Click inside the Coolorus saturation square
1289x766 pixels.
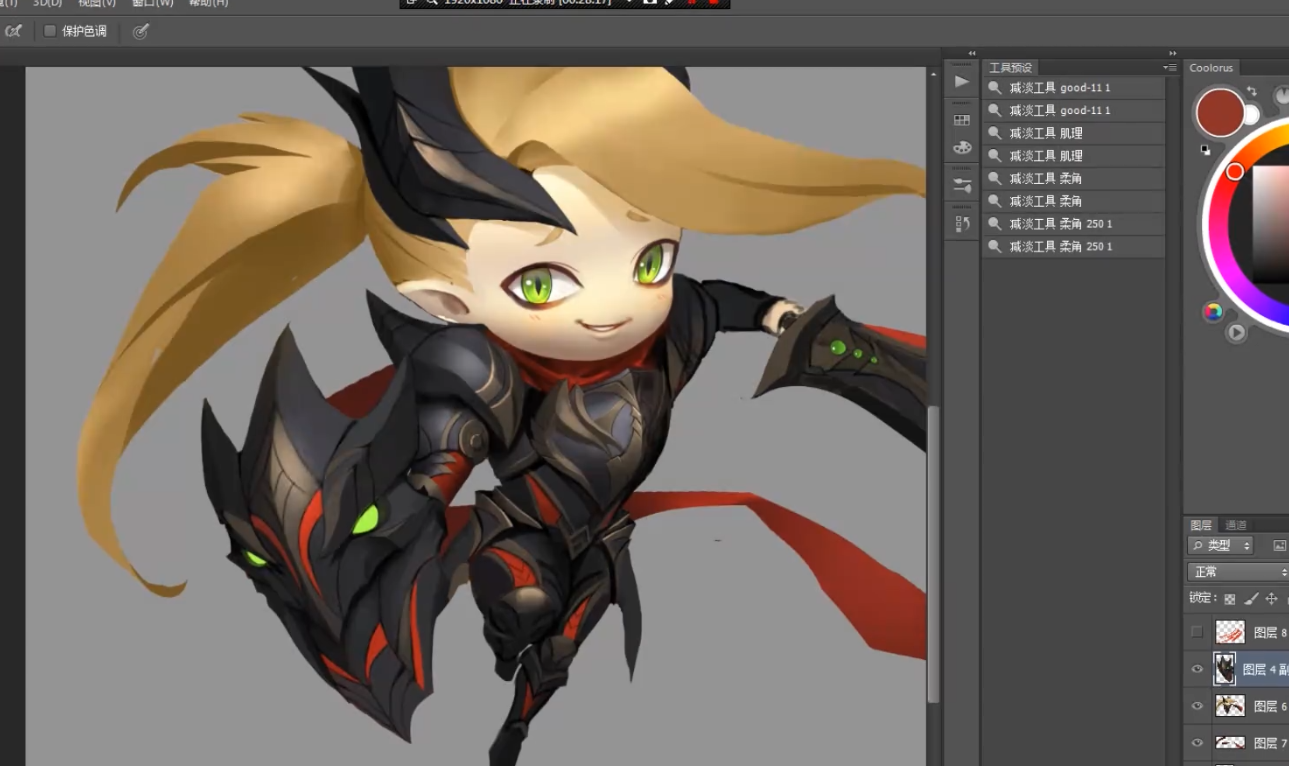tap(1270, 225)
